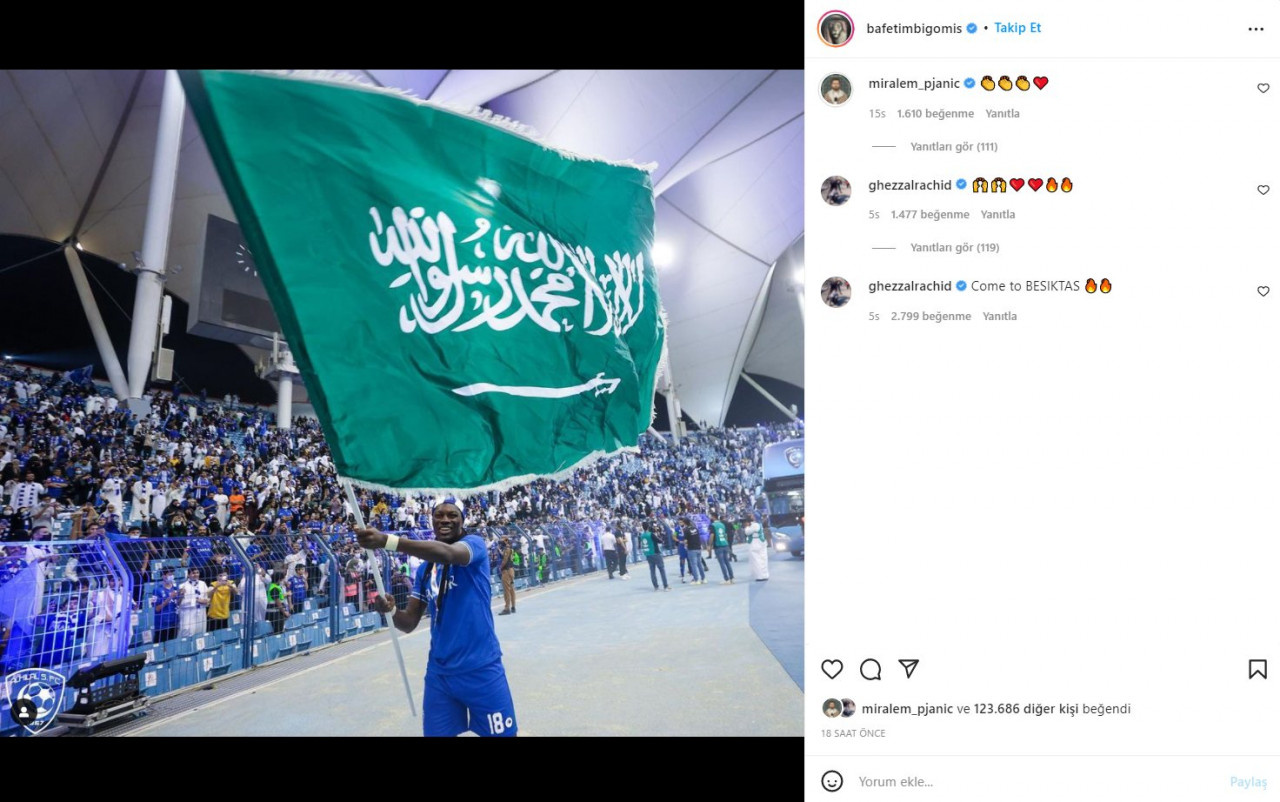Like the "Come to BESIKTAS" comment

(1263, 291)
